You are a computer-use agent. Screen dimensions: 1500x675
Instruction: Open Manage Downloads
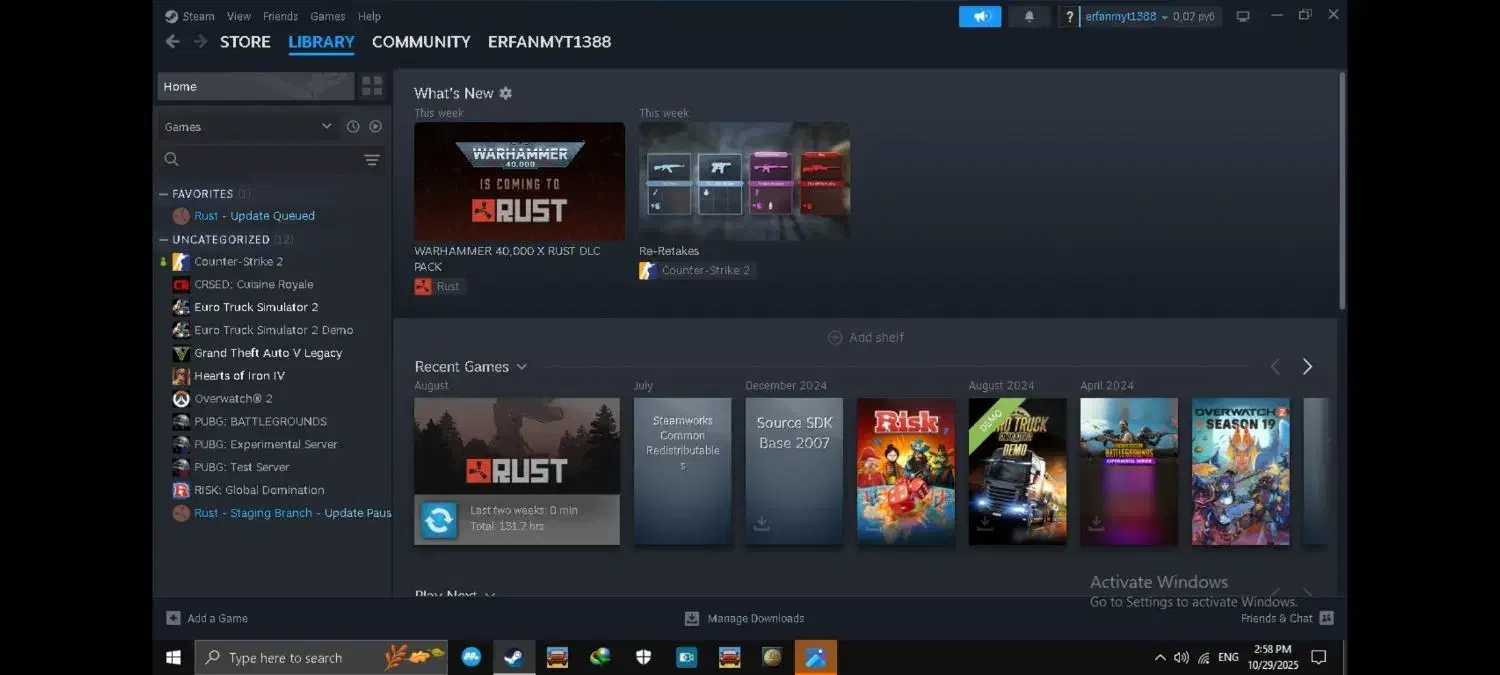click(744, 618)
